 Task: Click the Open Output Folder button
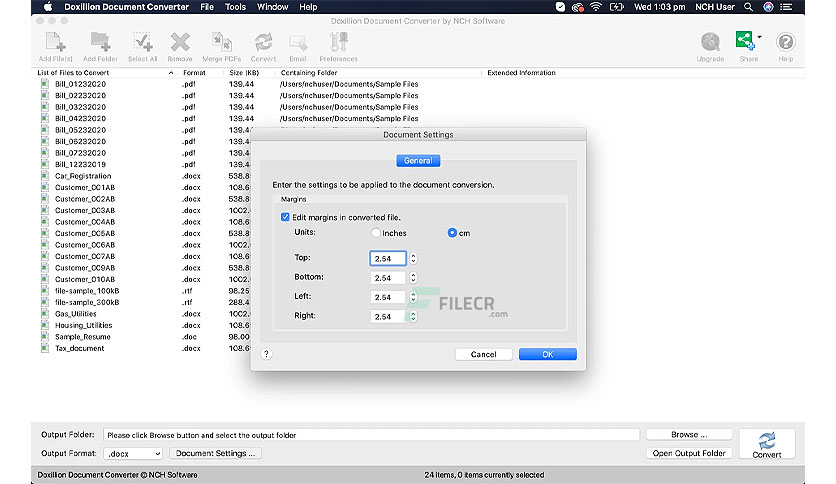pos(689,453)
